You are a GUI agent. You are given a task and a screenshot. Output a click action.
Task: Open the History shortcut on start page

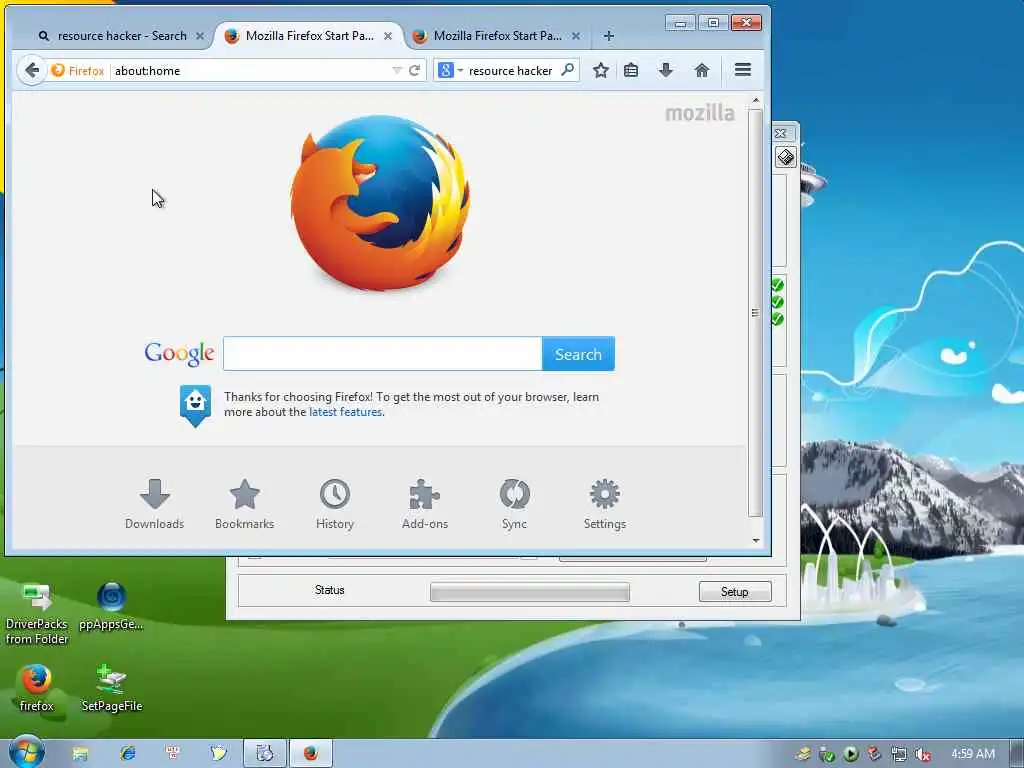(335, 504)
